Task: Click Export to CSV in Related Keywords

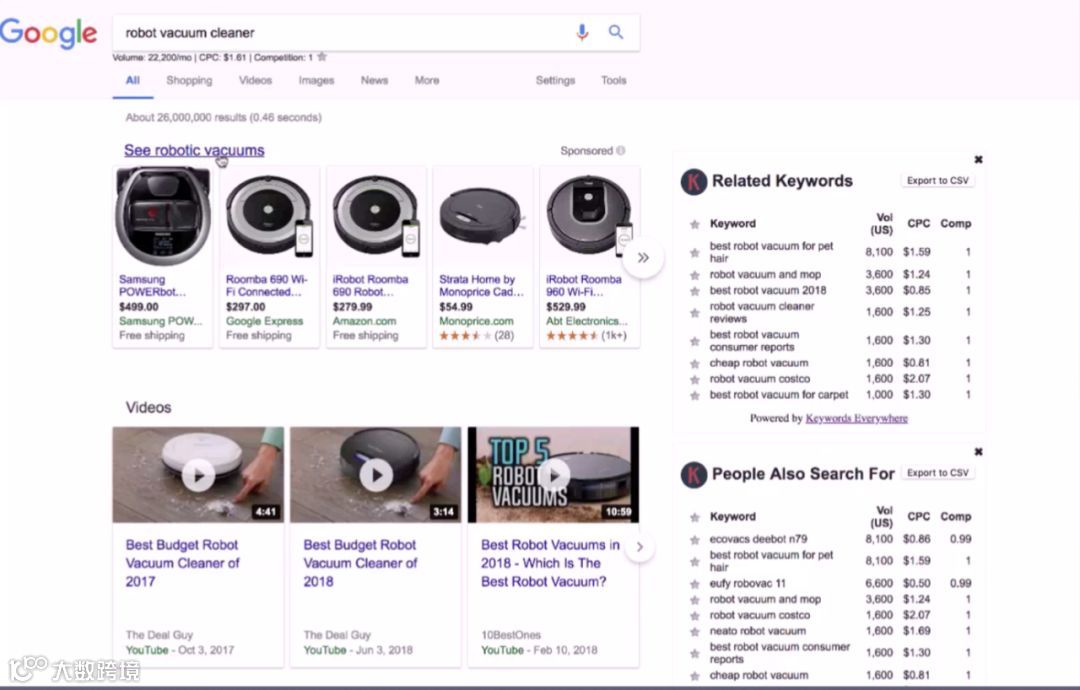Action: (937, 180)
